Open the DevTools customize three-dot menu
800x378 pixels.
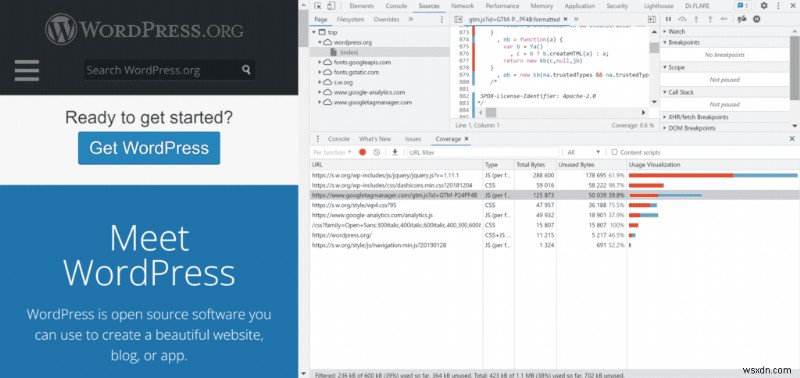click(x=779, y=6)
